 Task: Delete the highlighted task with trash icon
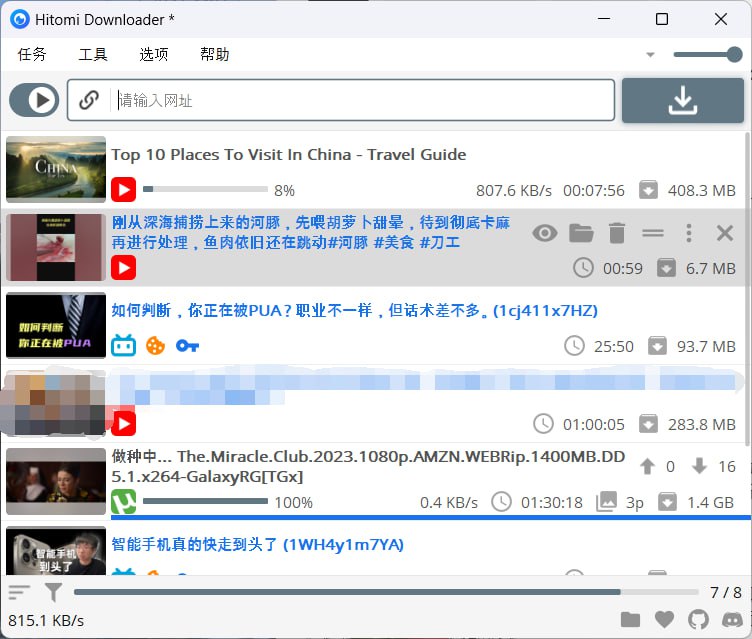617,233
